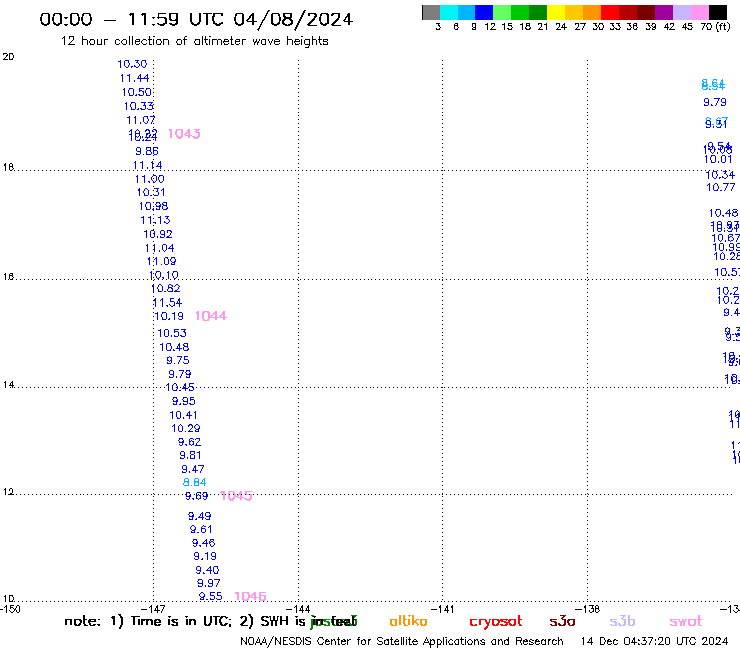Select the wave height value 10.45
Screen dimensions: 740x650
(x=180, y=388)
